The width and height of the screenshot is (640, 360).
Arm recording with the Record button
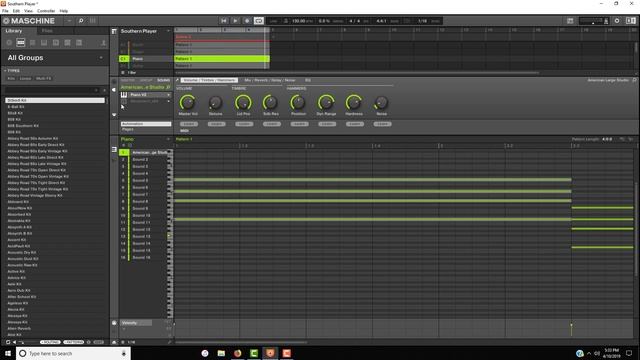247,21
